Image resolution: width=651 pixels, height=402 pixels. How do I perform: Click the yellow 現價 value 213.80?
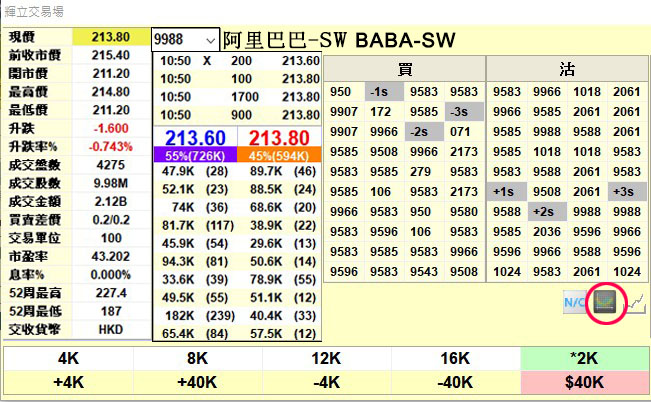[111, 37]
